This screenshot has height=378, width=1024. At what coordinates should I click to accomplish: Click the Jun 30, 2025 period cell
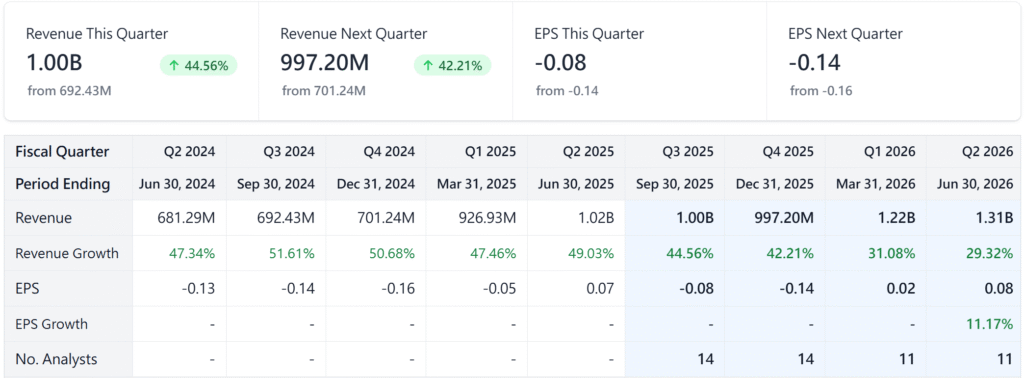(575, 184)
